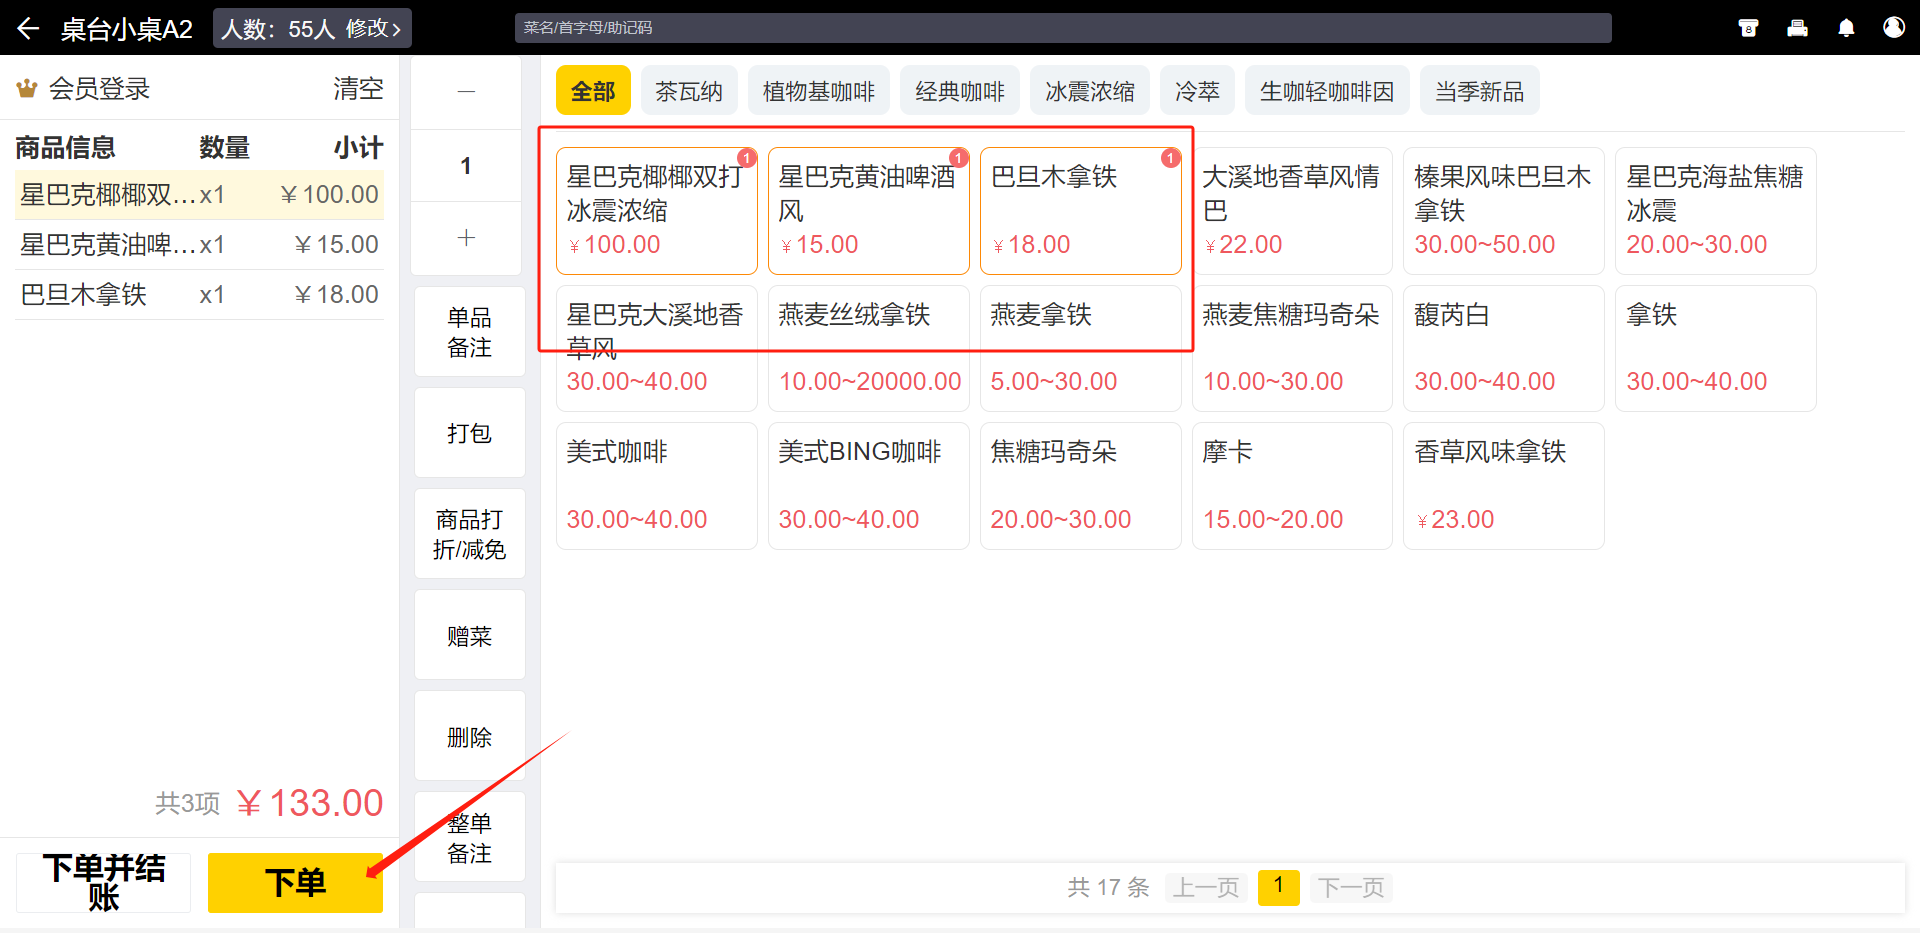
Task: Add 香草风味拿铁 ¥23.00 product card
Action: click(1504, 486)
